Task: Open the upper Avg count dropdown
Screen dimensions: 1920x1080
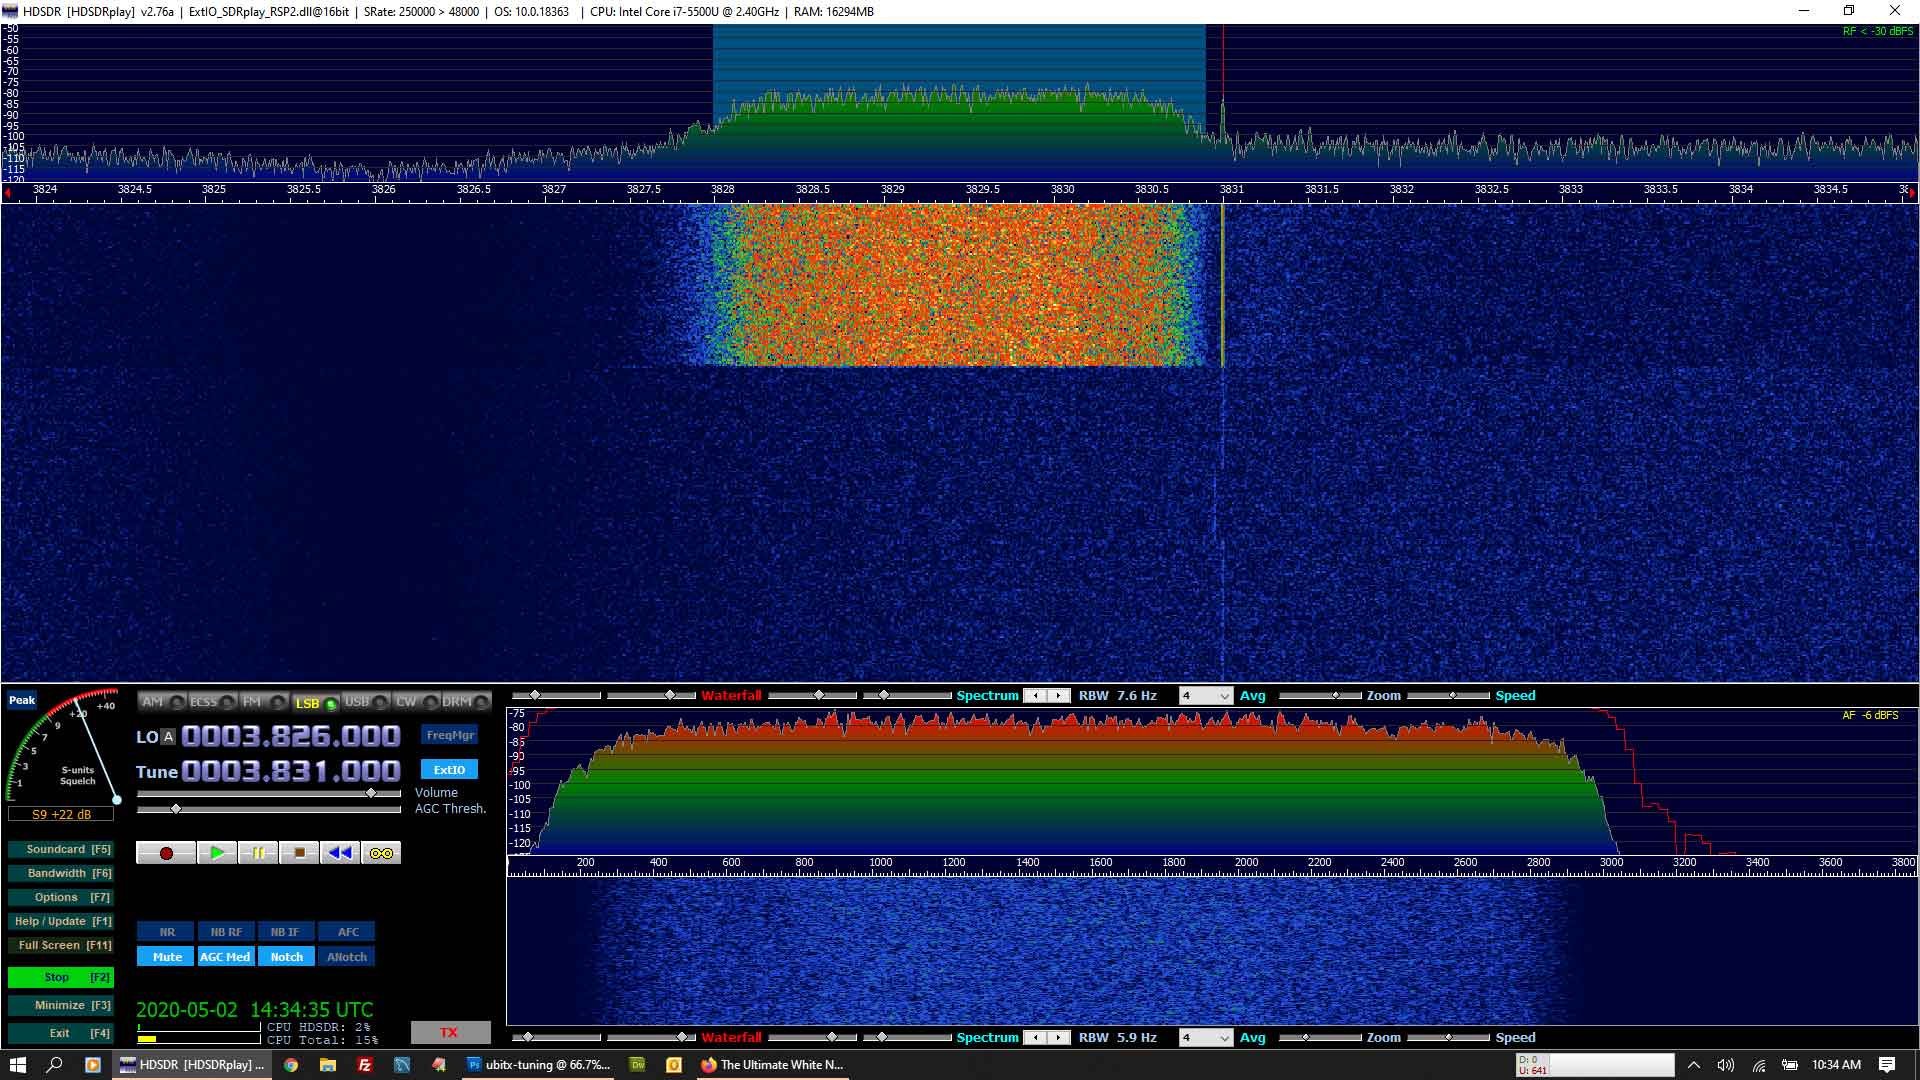Action: click(1205, 696)
